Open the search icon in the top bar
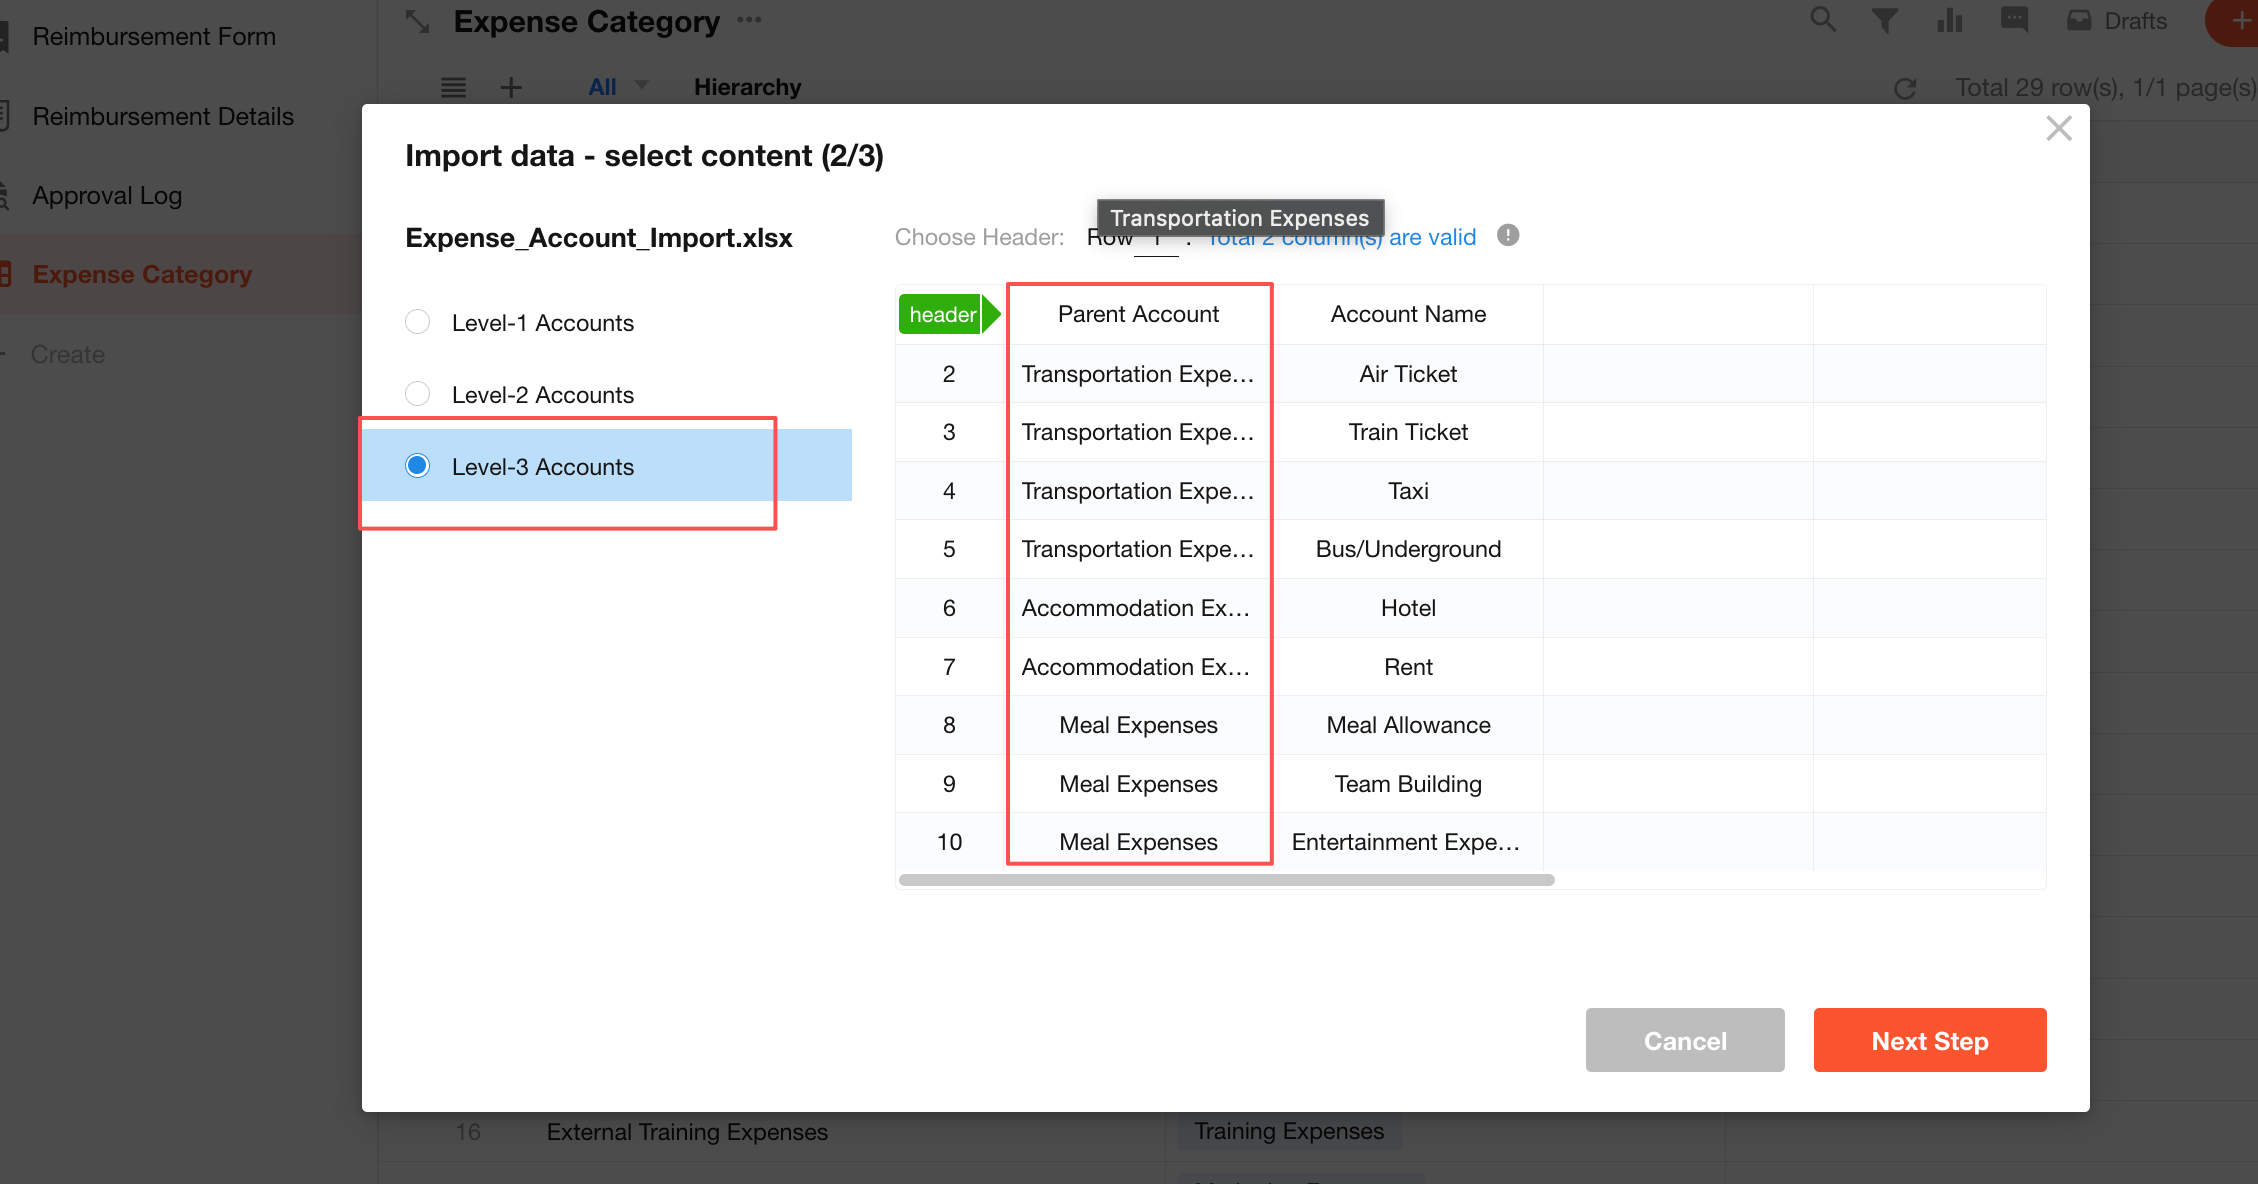This screenshot has width=2258, height=1184. [1823, 19]
